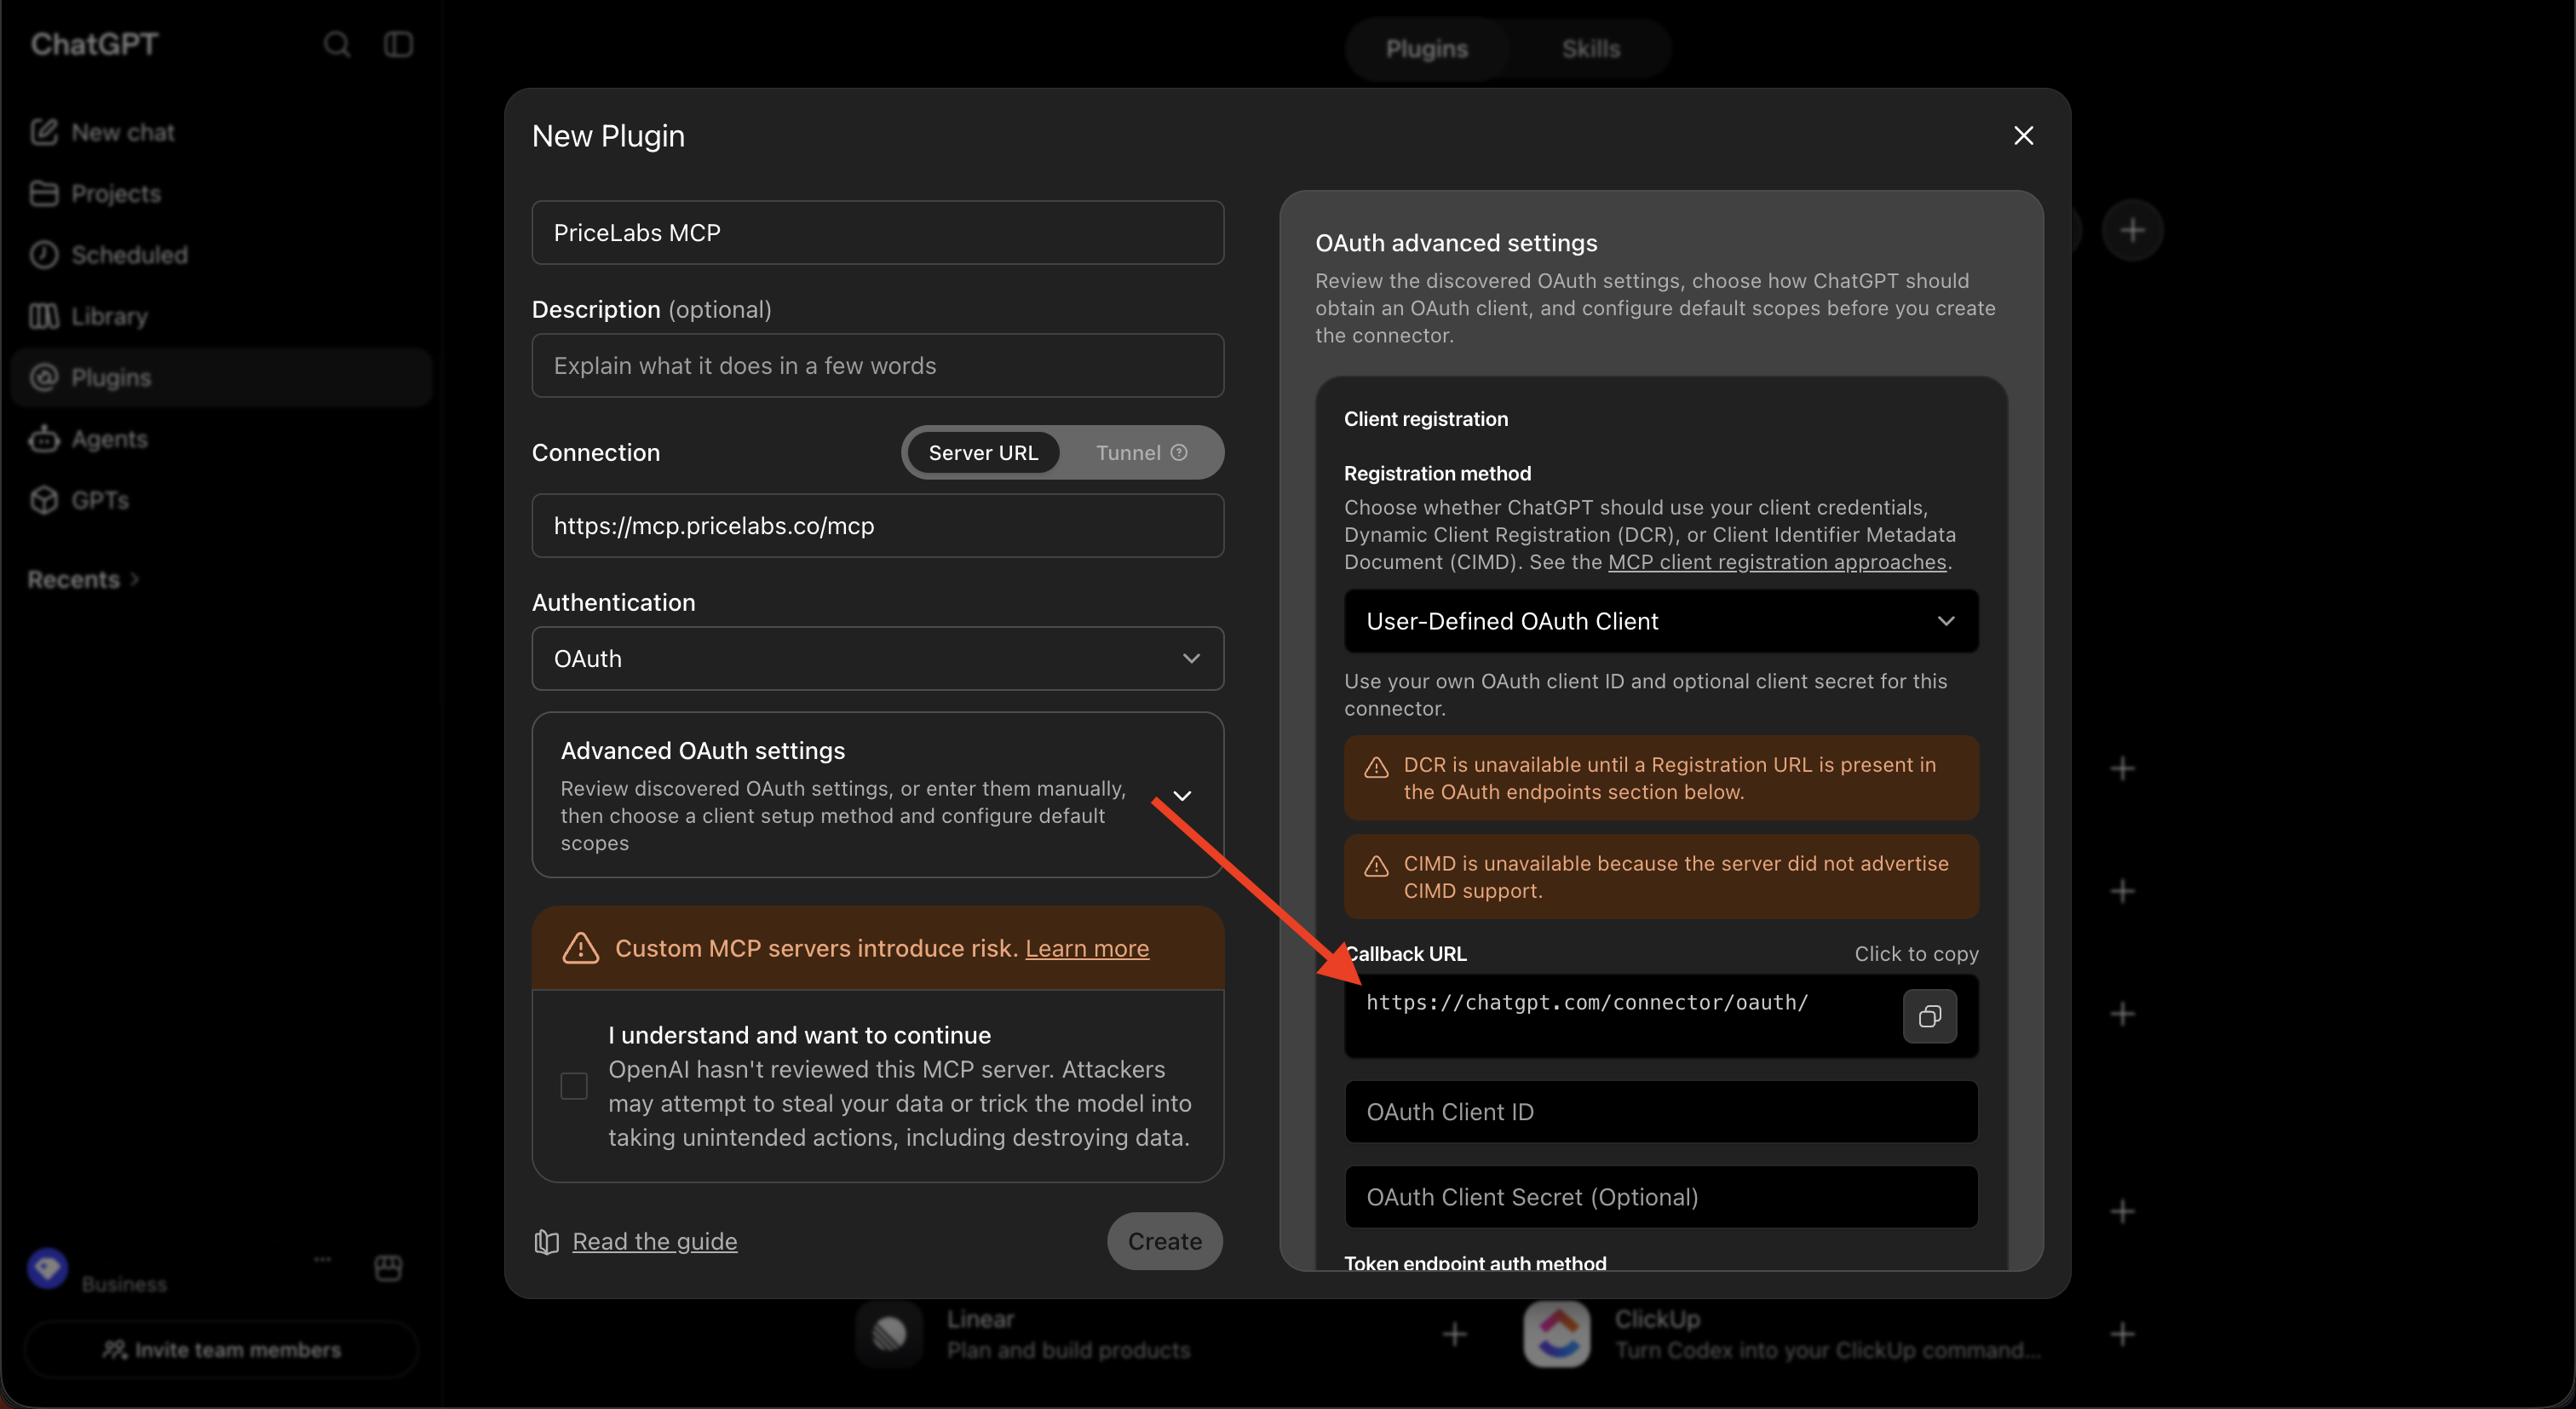Click Invite team members button

click(221, 1350)
